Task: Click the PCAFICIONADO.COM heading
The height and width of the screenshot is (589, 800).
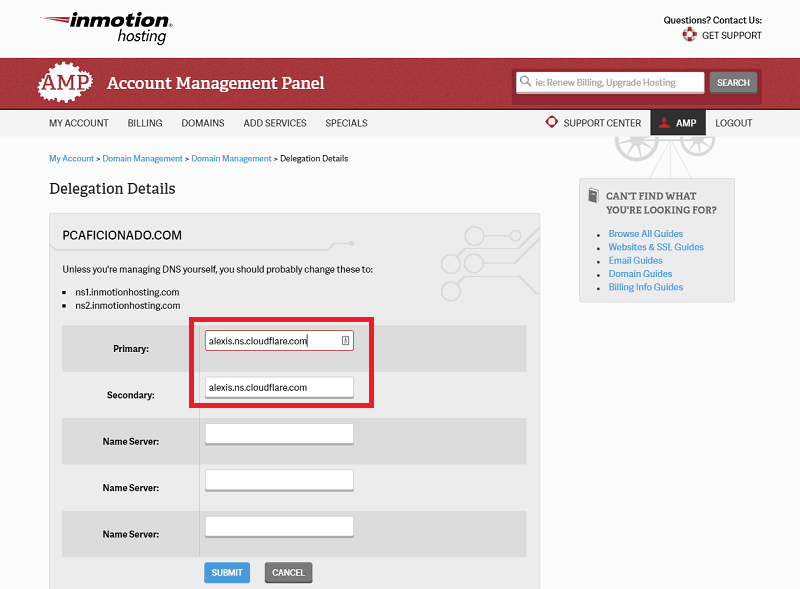Action: coord(122,235)
